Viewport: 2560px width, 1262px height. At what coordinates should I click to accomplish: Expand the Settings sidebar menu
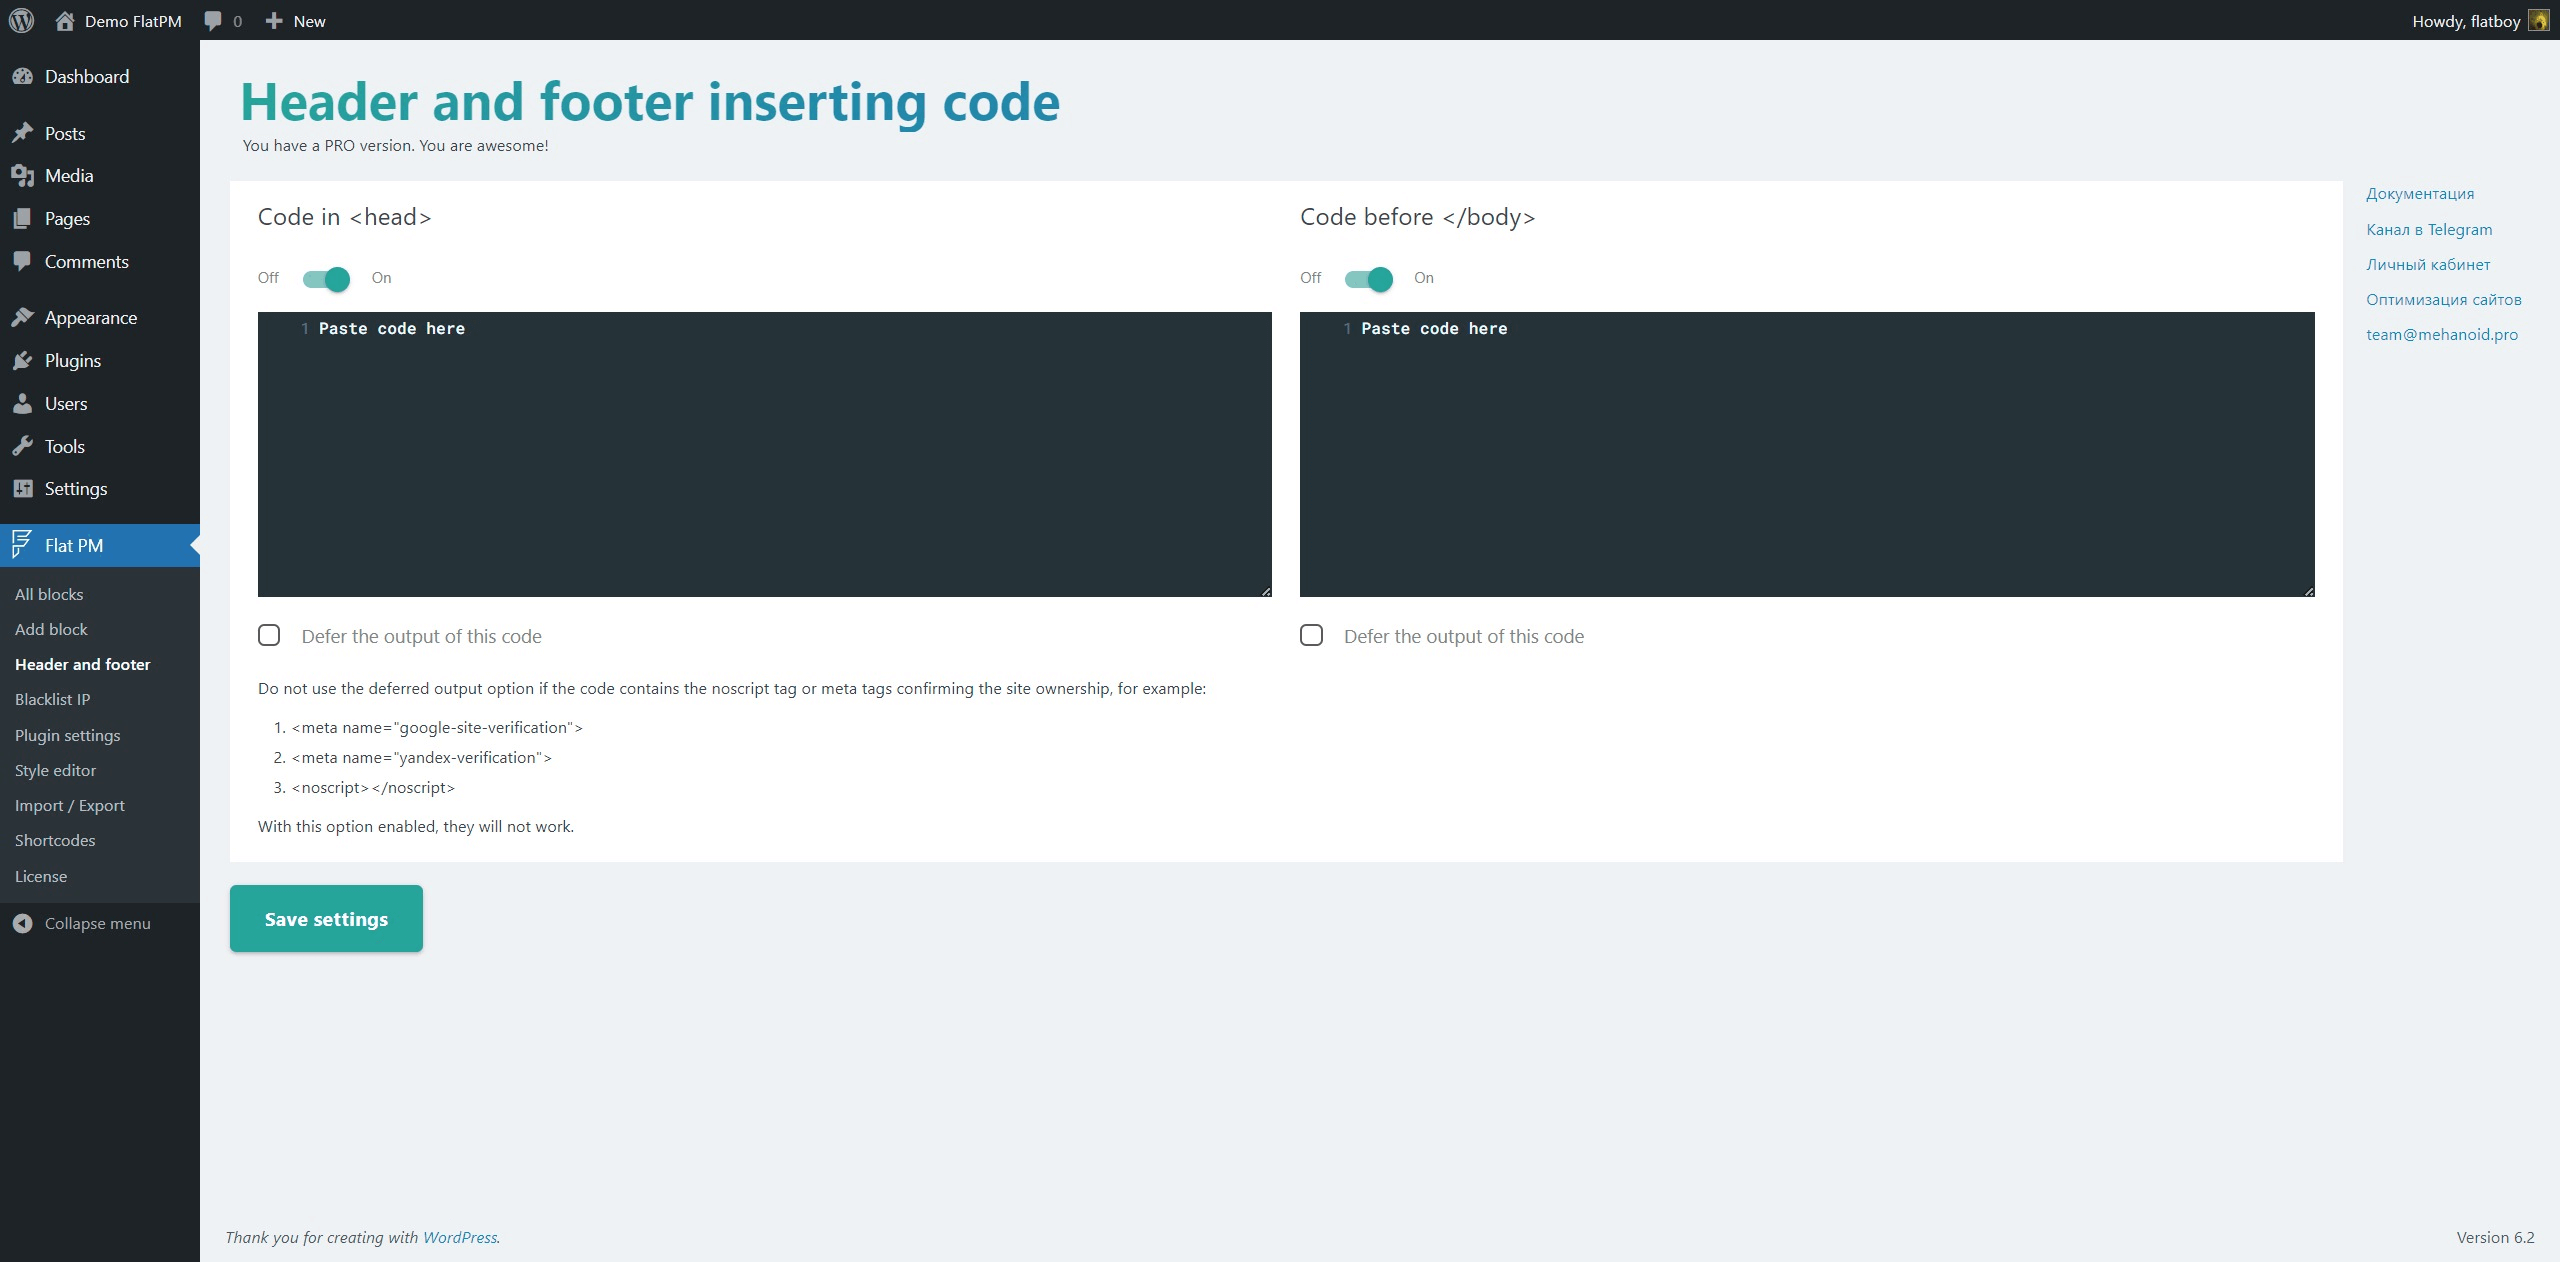pyautogui.click(x=75, y=489)
